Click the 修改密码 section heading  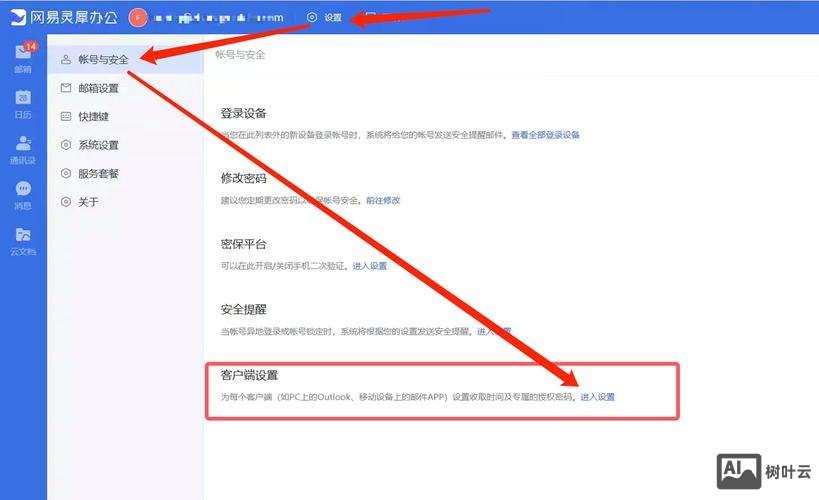point(243,179)
